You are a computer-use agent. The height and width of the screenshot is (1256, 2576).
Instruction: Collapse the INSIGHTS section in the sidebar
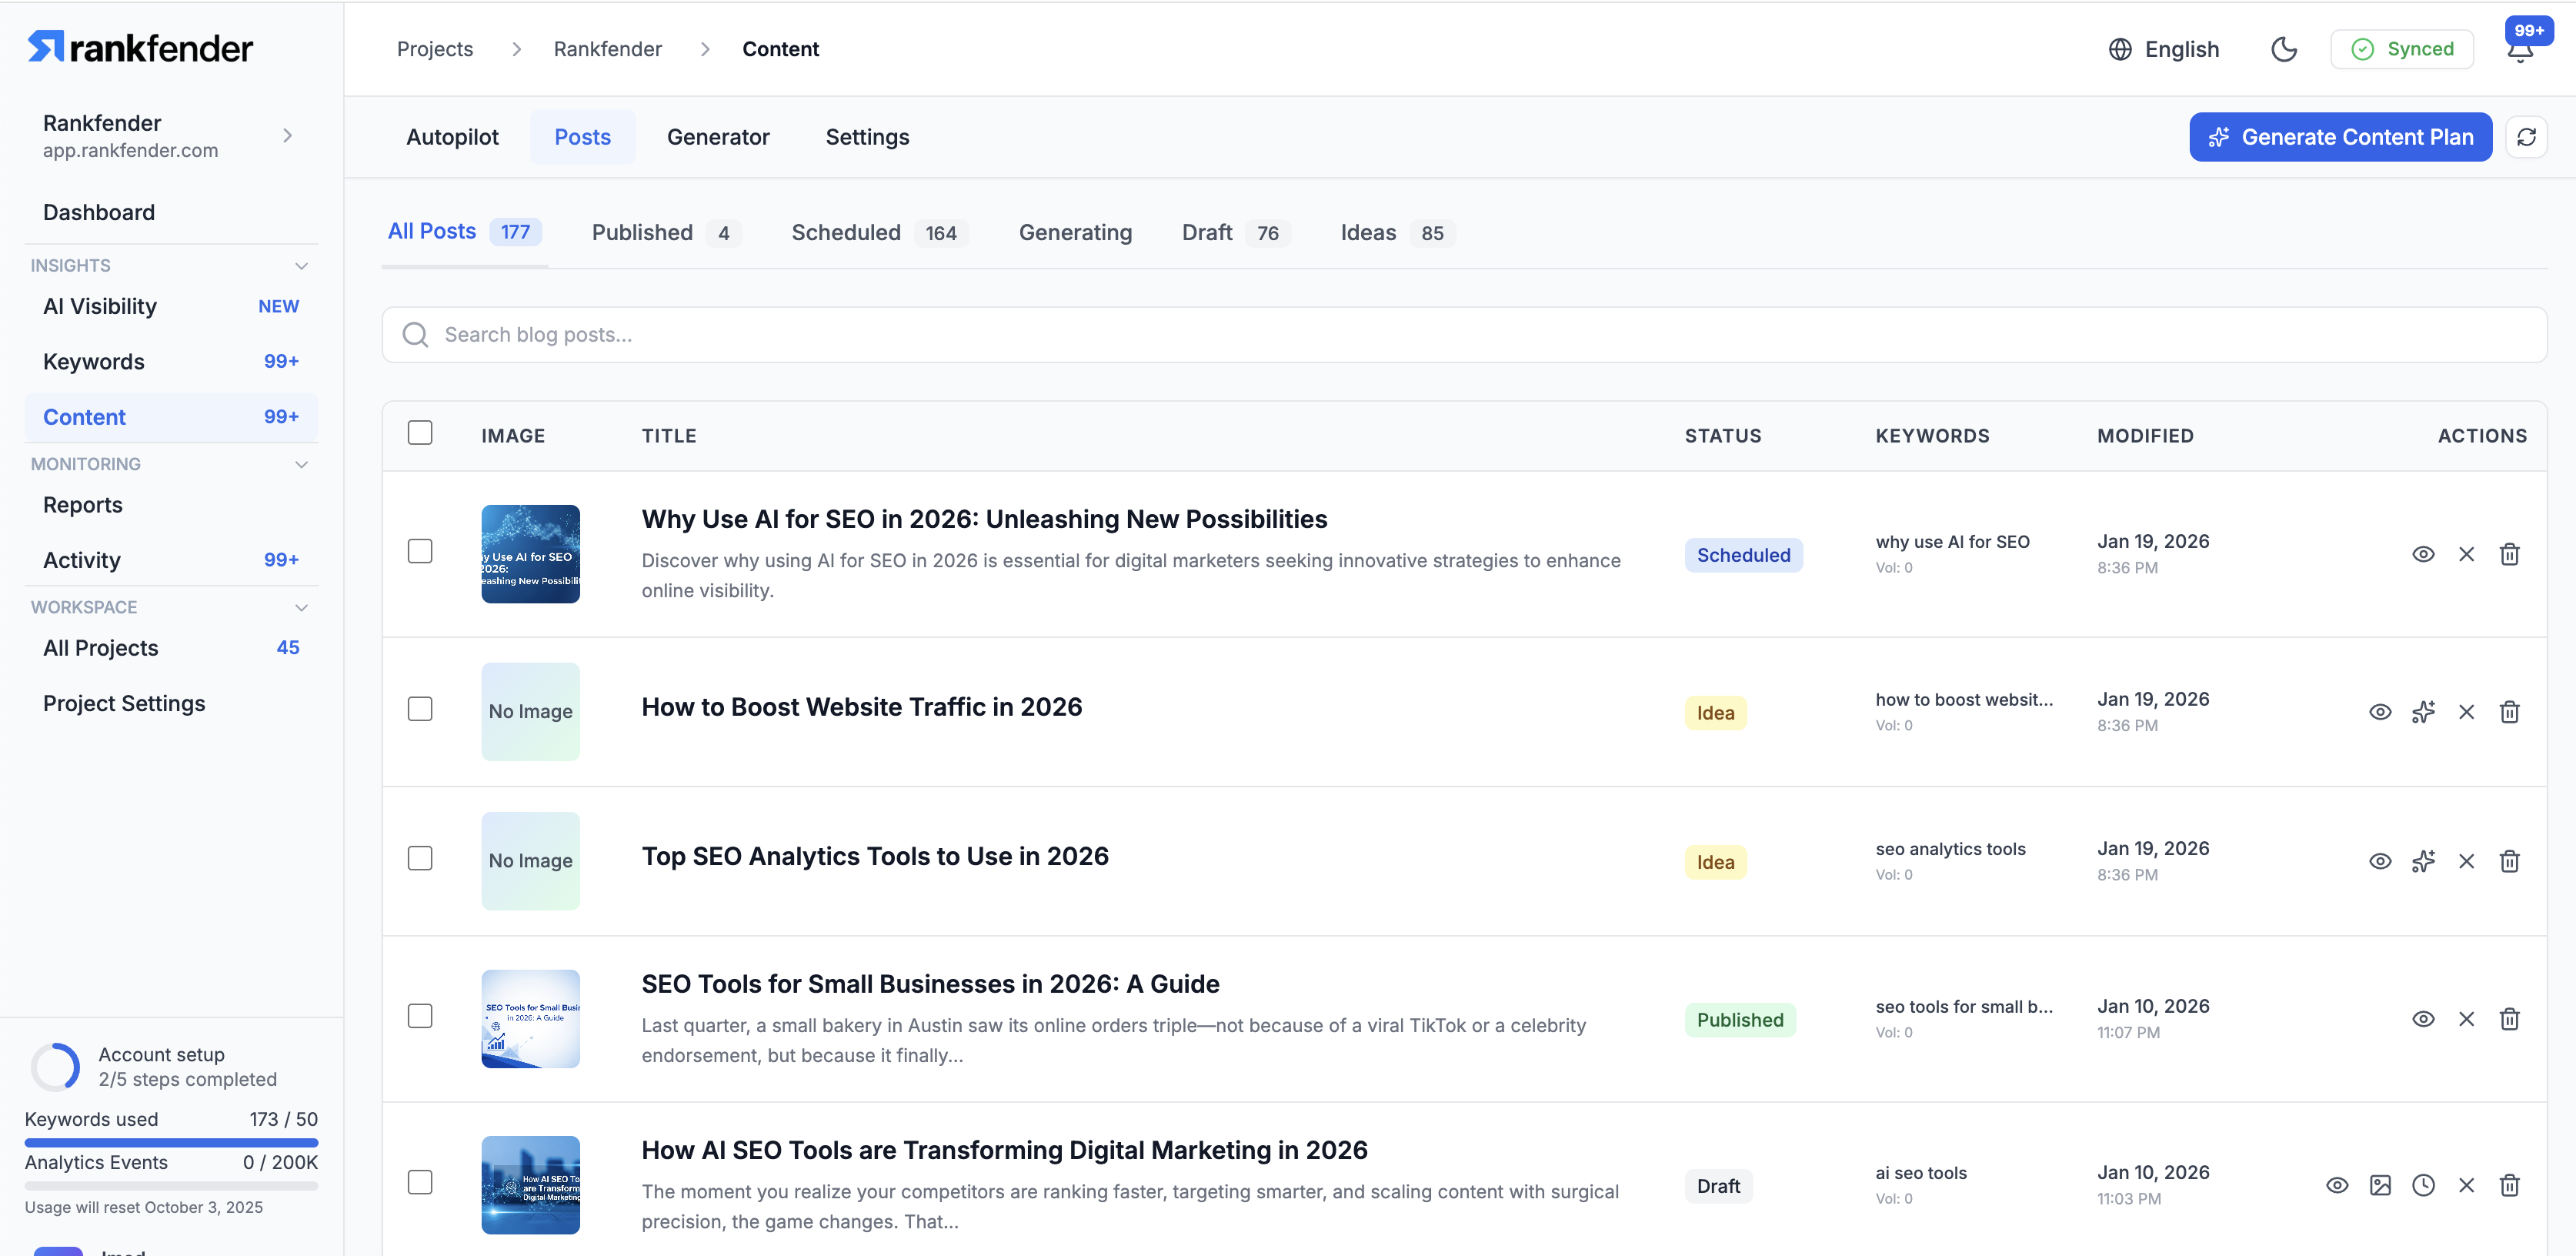point(302,265)
